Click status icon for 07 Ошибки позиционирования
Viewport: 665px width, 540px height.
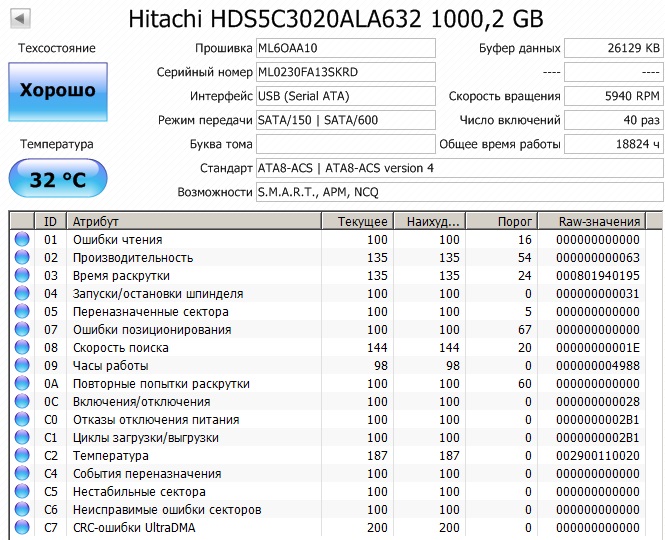click(x=22, y=329)
